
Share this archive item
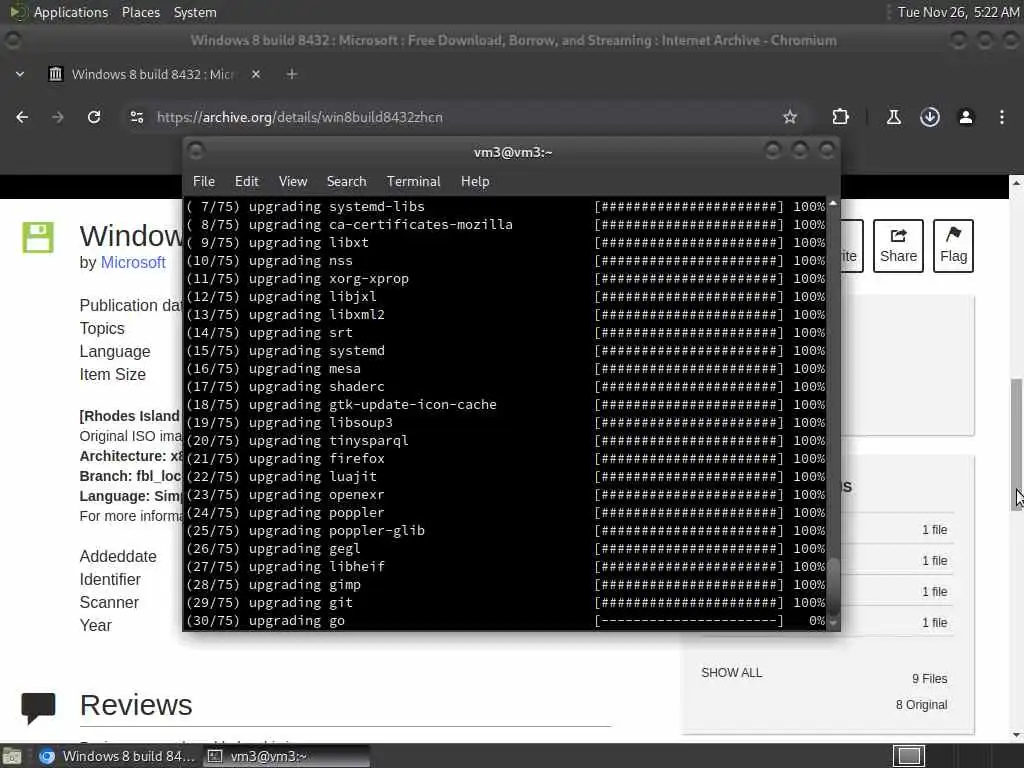(x=898, y=246)
